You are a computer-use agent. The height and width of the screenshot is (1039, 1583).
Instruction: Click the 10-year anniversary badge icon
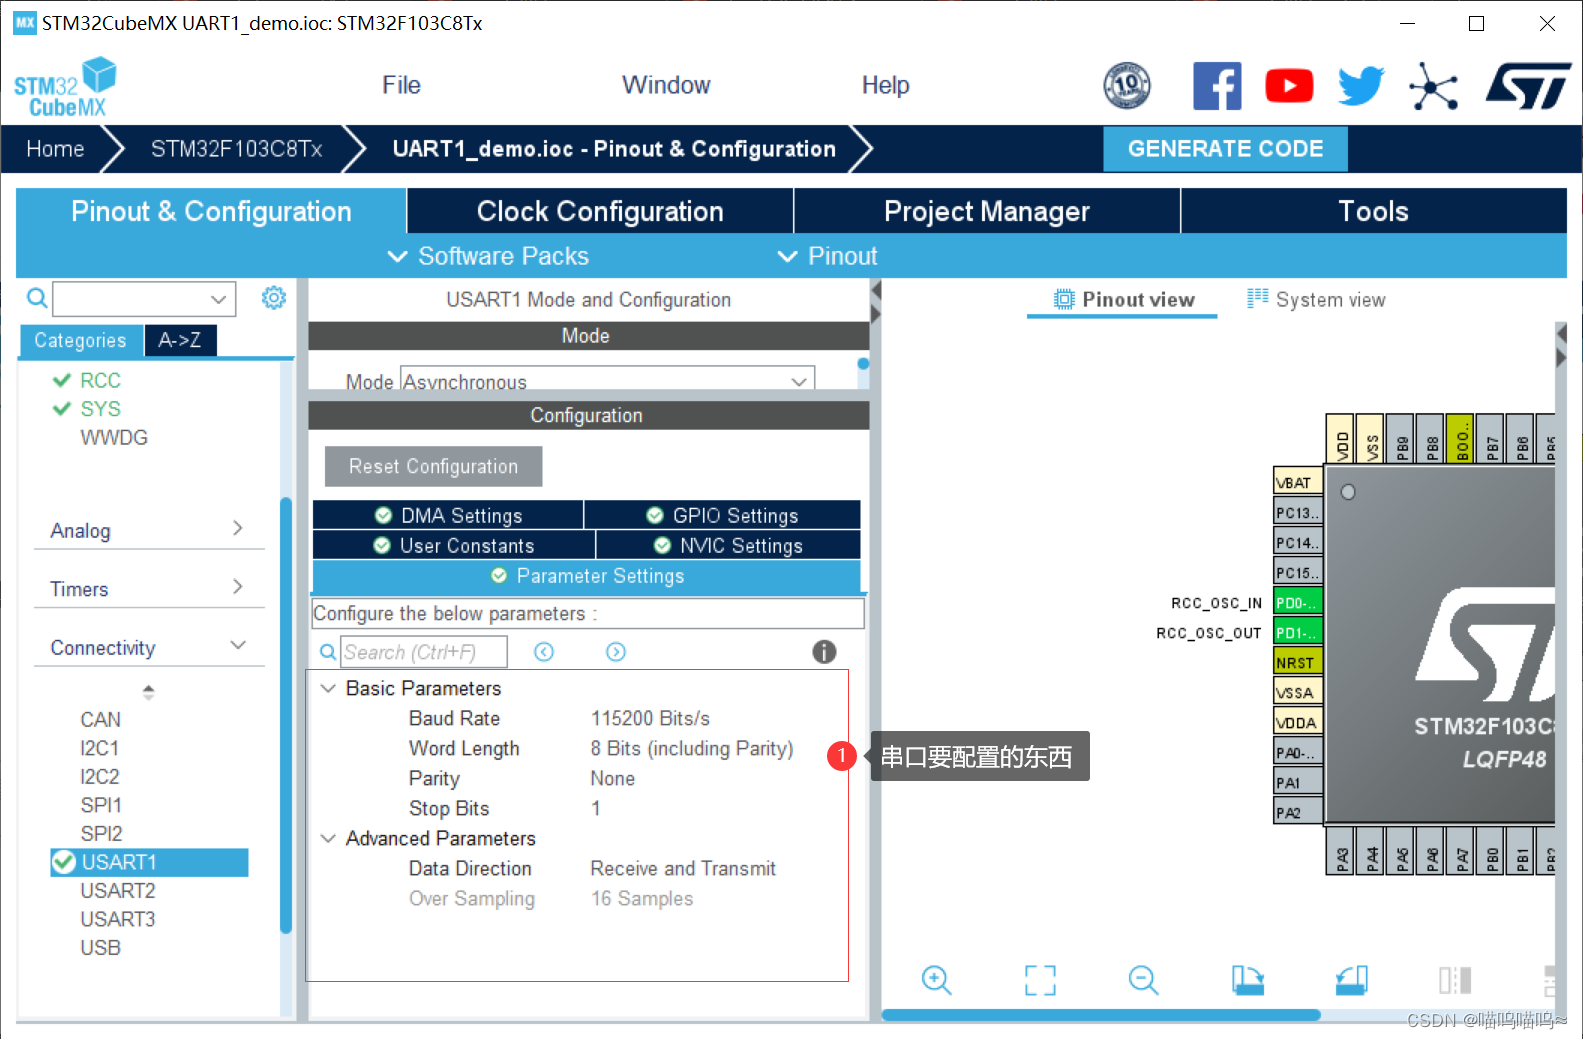point(1127,86)
